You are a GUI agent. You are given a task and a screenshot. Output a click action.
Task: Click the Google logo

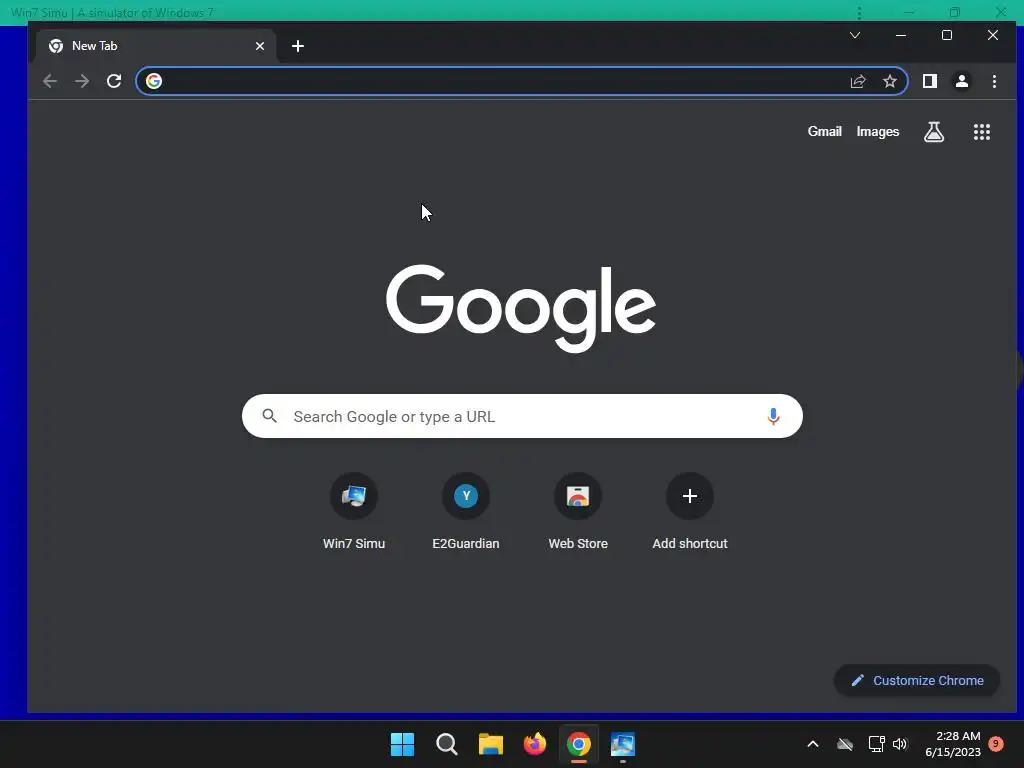point(520,308)
